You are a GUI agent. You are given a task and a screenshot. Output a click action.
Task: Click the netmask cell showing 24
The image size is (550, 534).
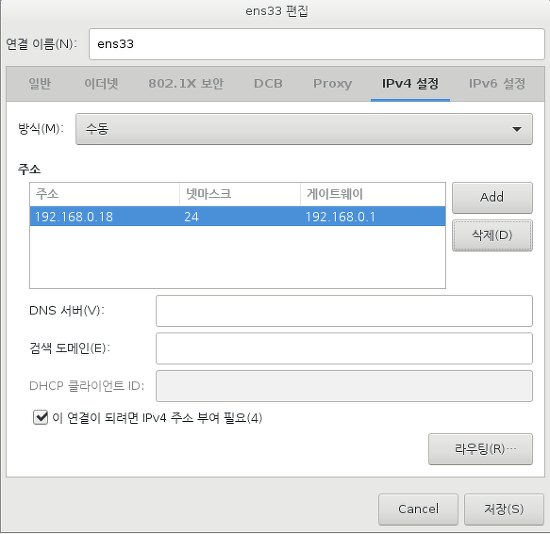pos(240,216)
